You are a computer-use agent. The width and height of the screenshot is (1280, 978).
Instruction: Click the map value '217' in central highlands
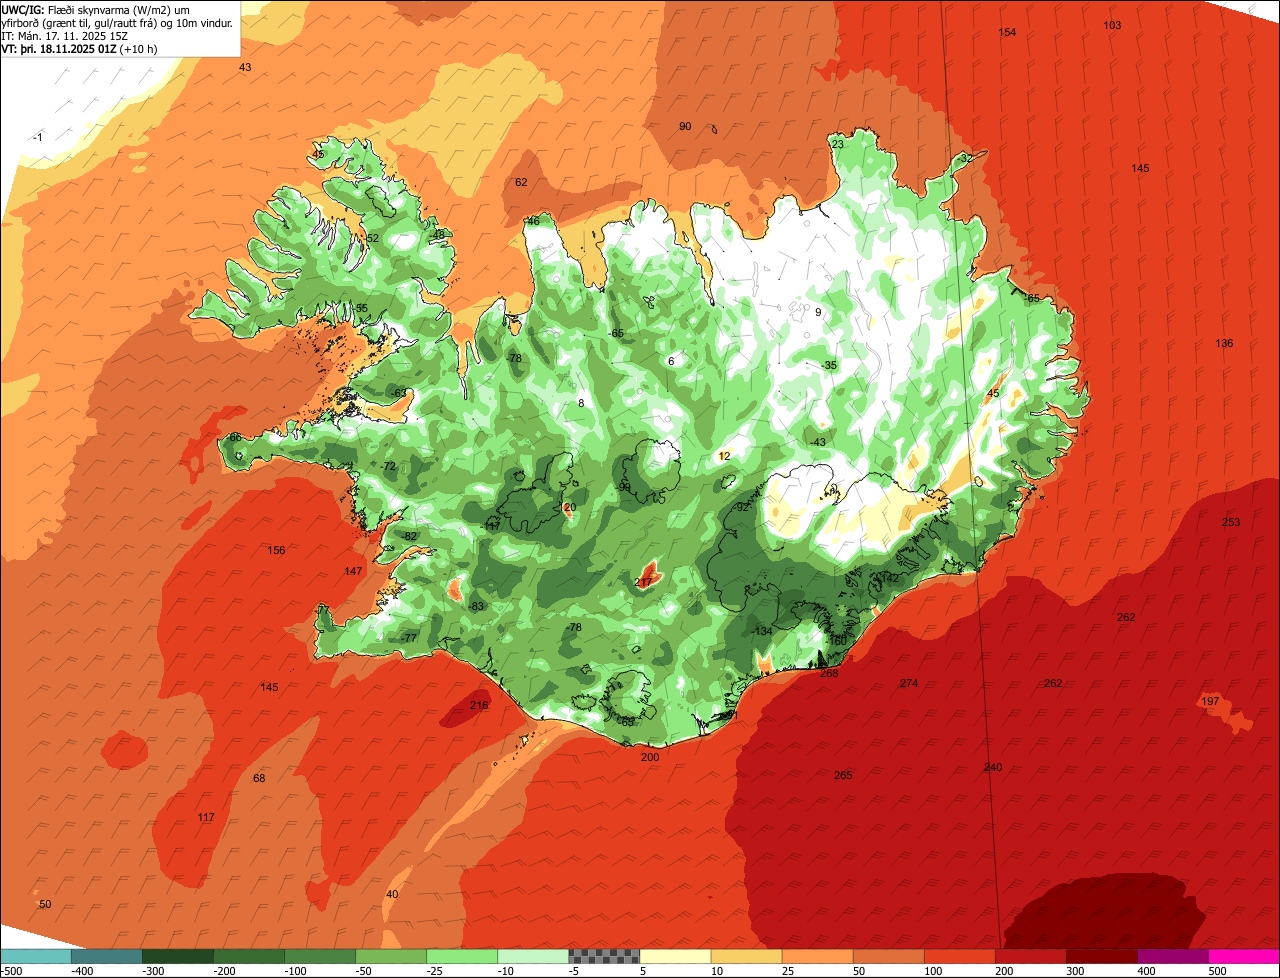coord(644,582)
